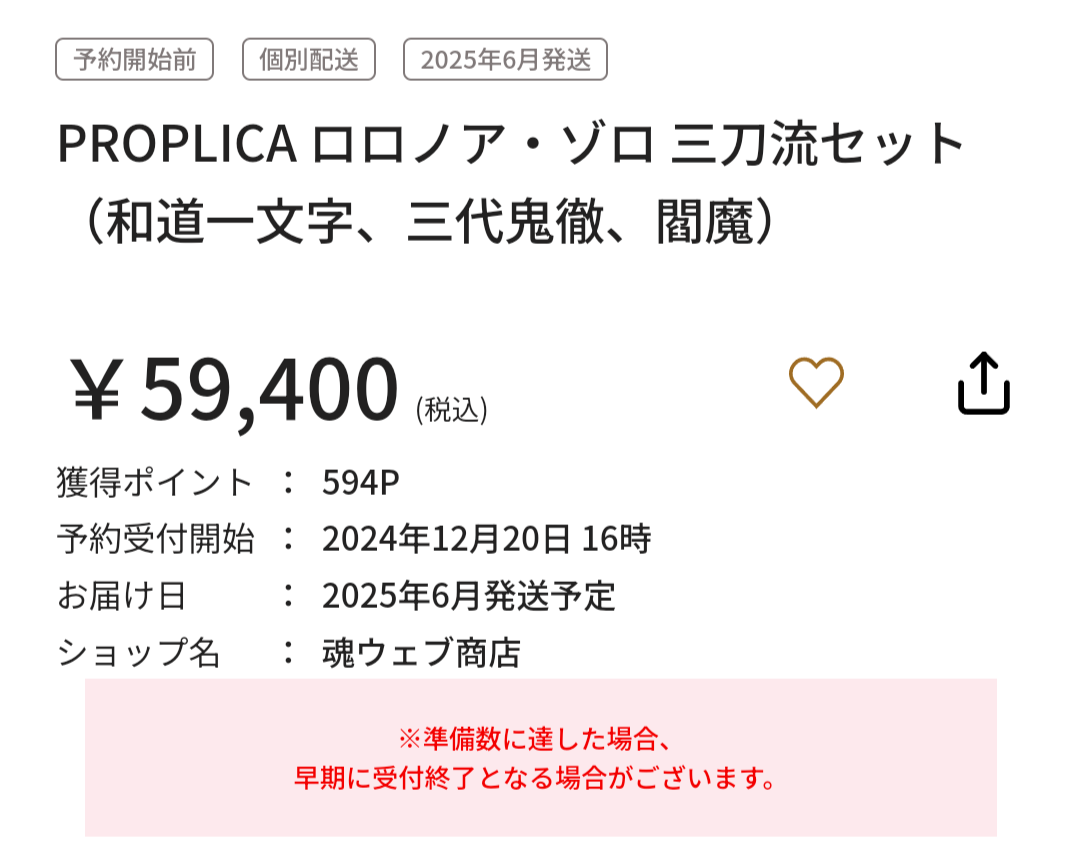Screen dimensions: 1080x854
Task: Click the 2025年6月発送 tag
Action: pos(505,60)
